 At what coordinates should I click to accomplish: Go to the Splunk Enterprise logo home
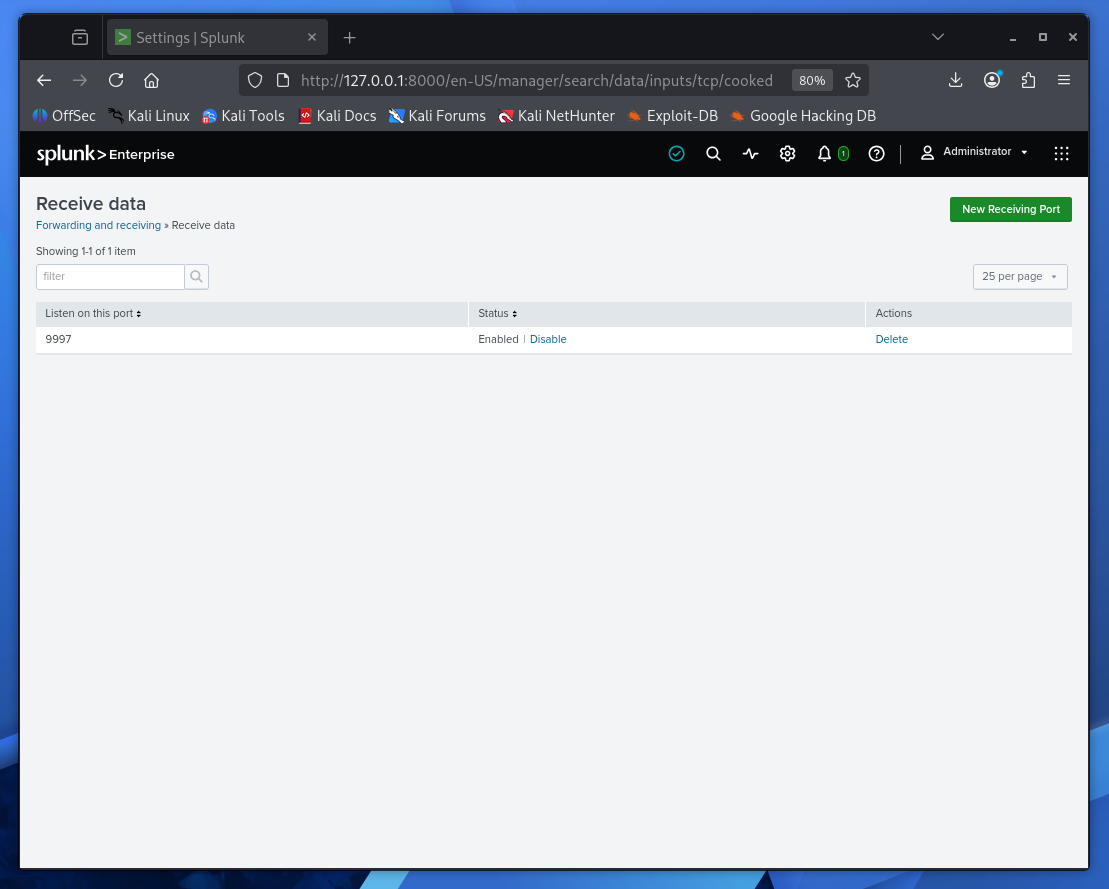click(105, 153)
